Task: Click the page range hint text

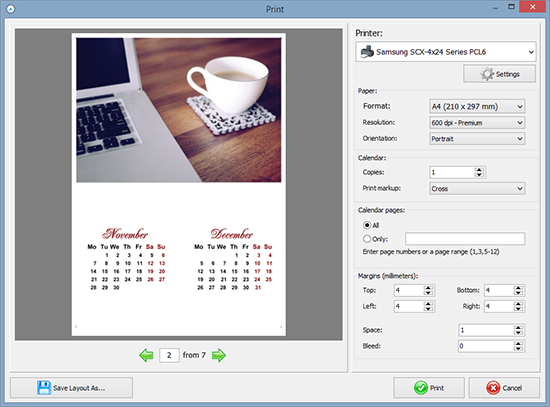Action: 431,252
